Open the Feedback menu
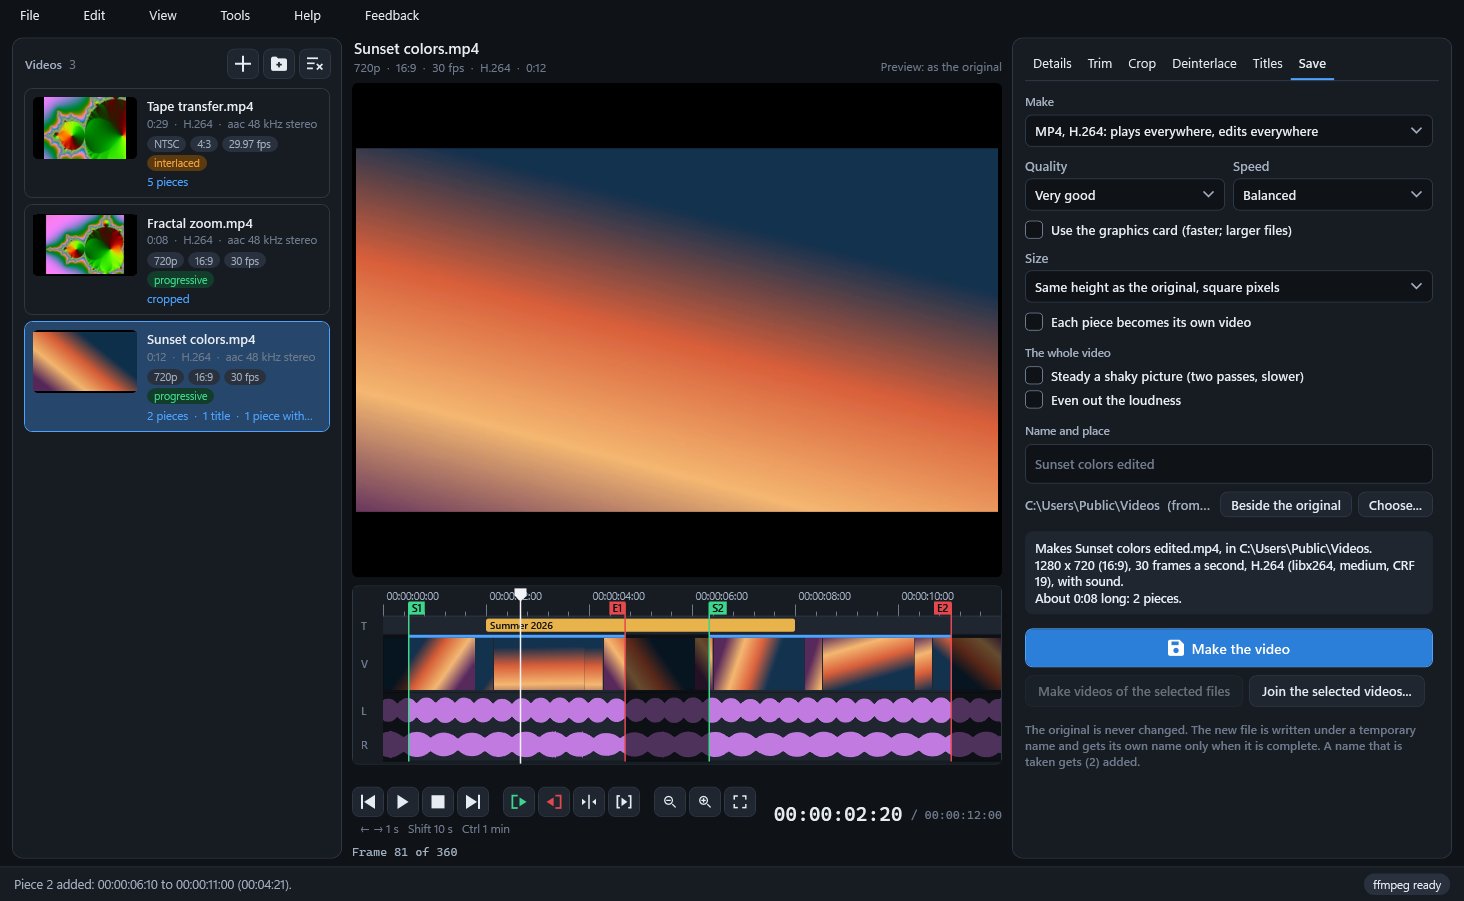 pyautogui.click(x=392, y=15)
